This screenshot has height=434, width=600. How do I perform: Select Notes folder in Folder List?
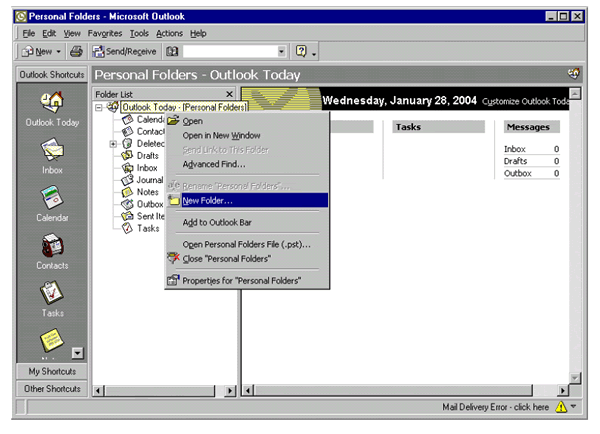140,192
